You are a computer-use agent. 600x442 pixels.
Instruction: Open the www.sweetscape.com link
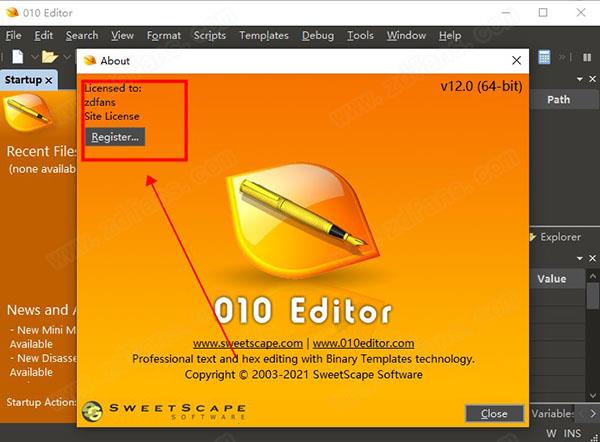click(x=248, y=343)
